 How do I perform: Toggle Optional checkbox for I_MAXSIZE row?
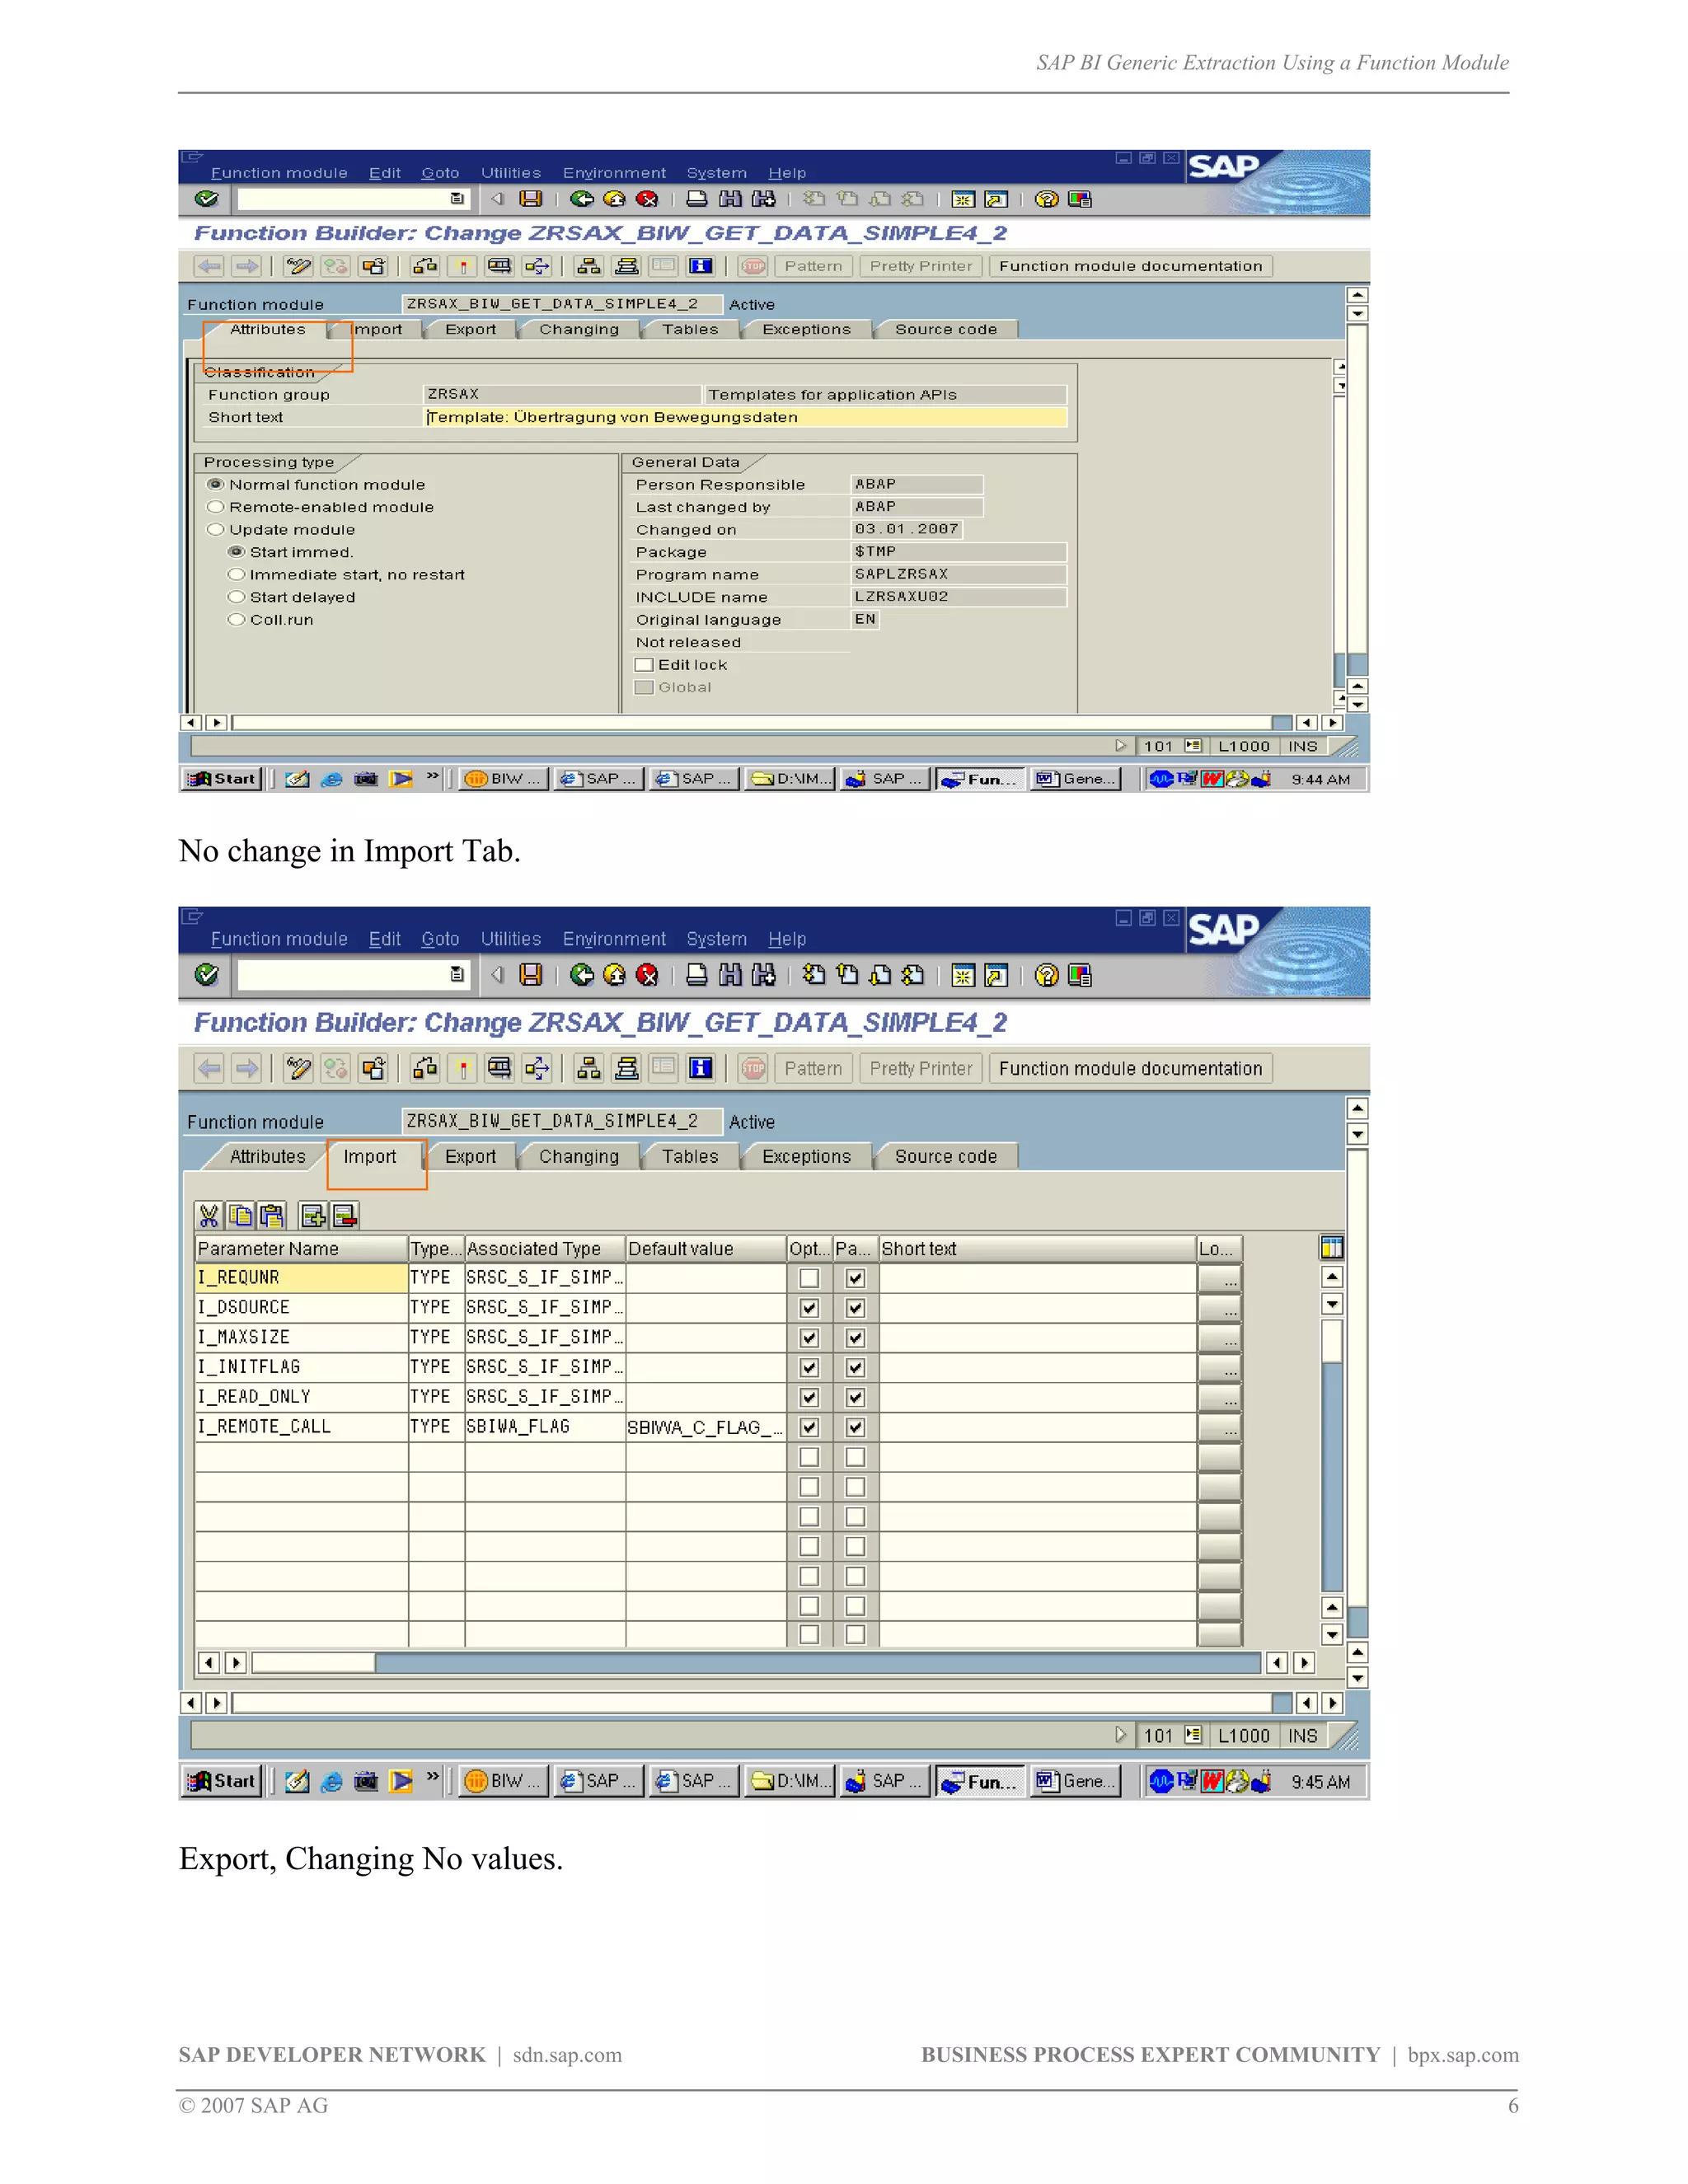(x=809, y=1337)
